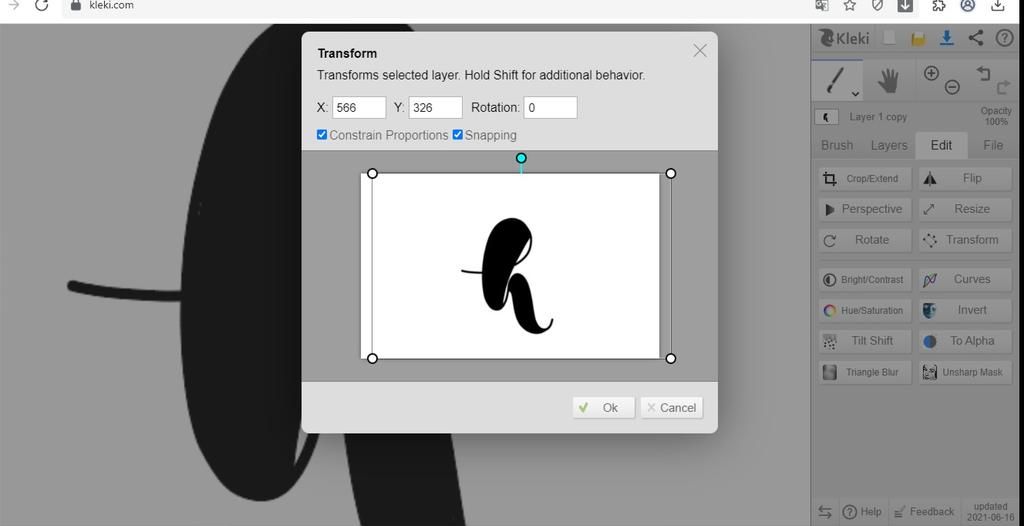Click the Opacity 100% label
Screen dimensions: 1024x526
click(x=996, y=116)
